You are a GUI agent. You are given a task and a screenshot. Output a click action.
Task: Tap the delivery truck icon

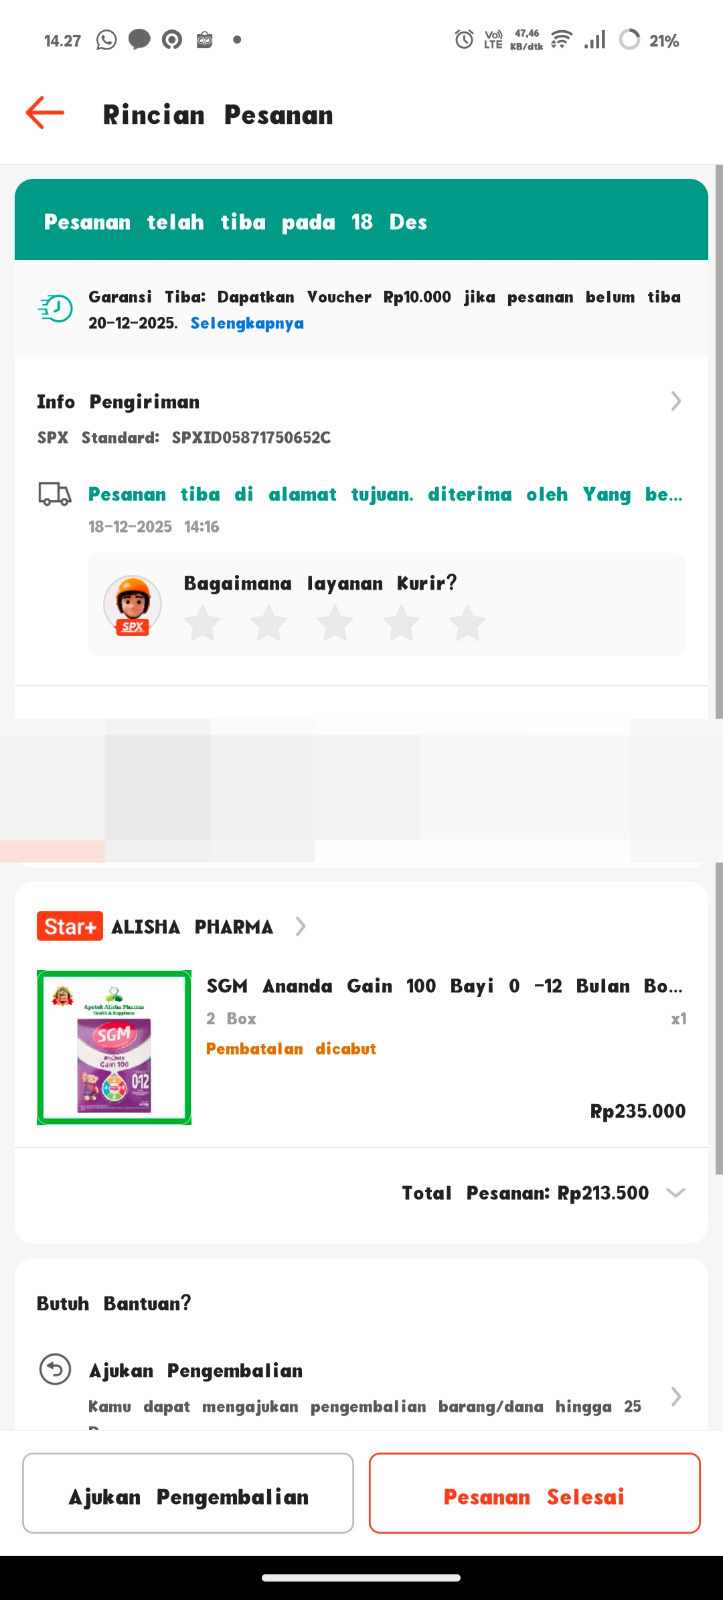(55, 494)
